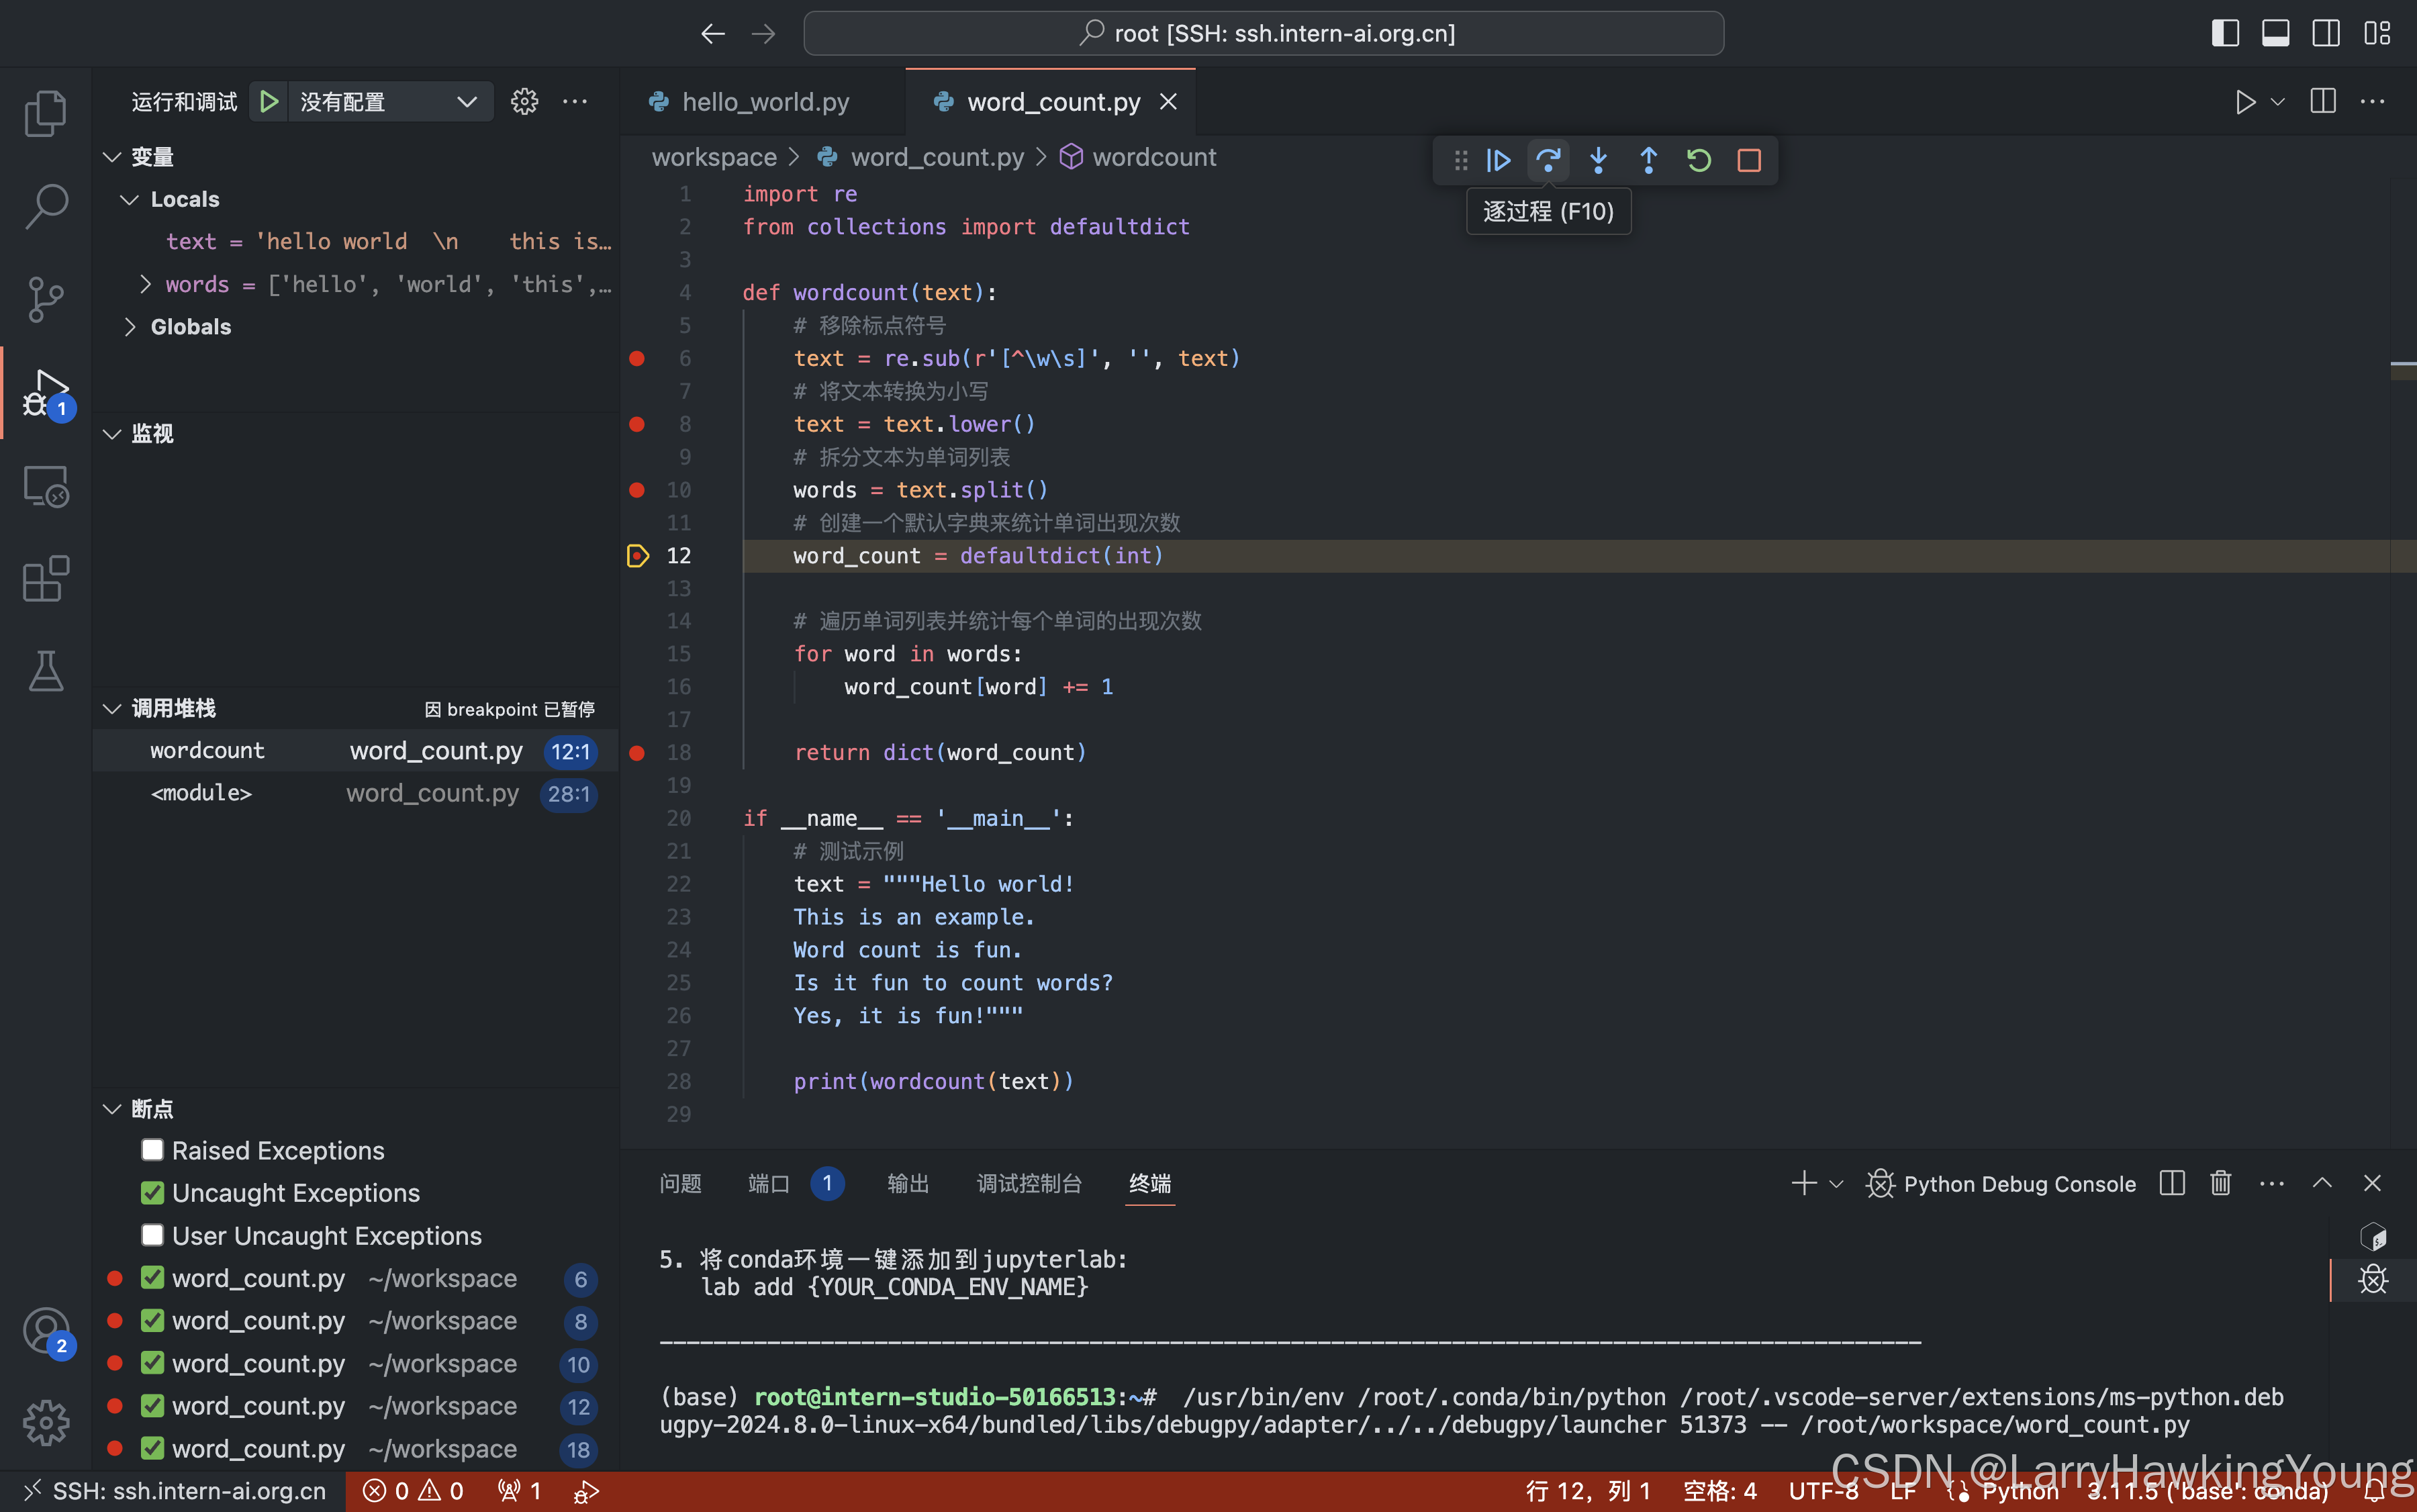Image resolution: width=2417 pixels, height=1512 pixels.
Task: Toggle the bottom panel layout icon
Action: click(2275, 33)
